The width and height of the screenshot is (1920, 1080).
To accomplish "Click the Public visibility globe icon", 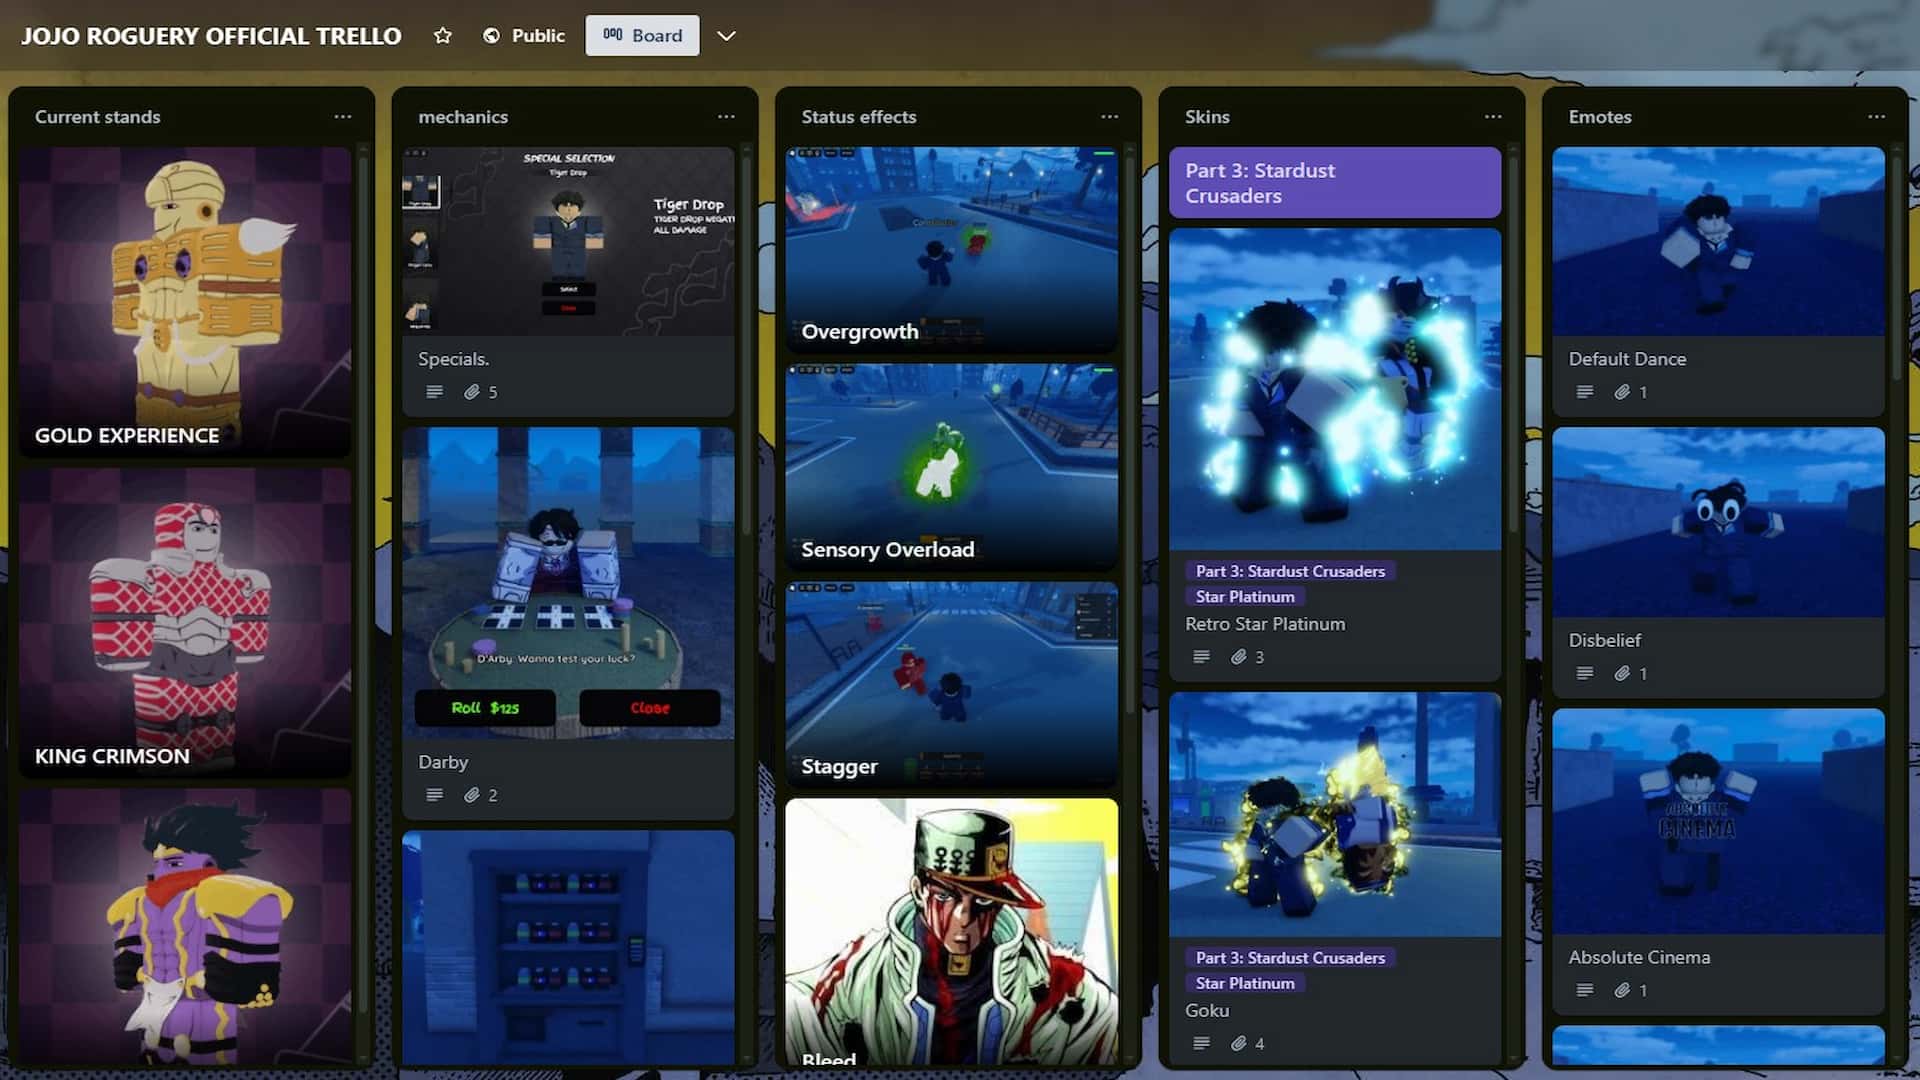I will (491, 36).
